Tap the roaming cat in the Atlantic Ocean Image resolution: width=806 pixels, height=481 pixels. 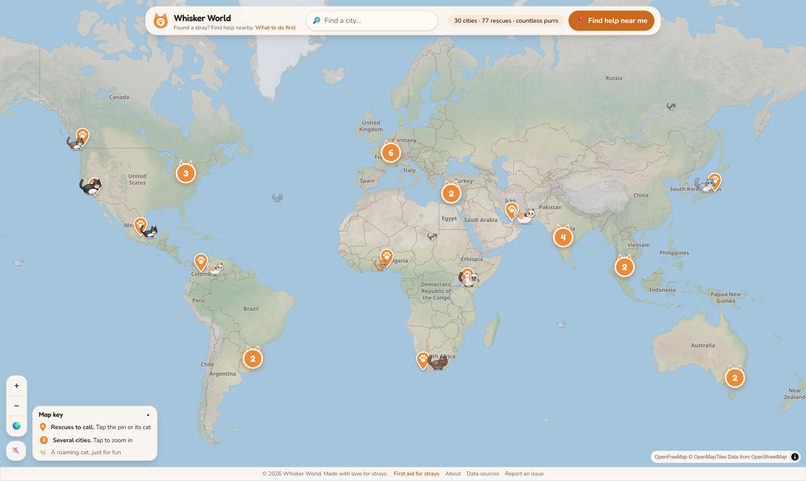[x=278, y=197]
